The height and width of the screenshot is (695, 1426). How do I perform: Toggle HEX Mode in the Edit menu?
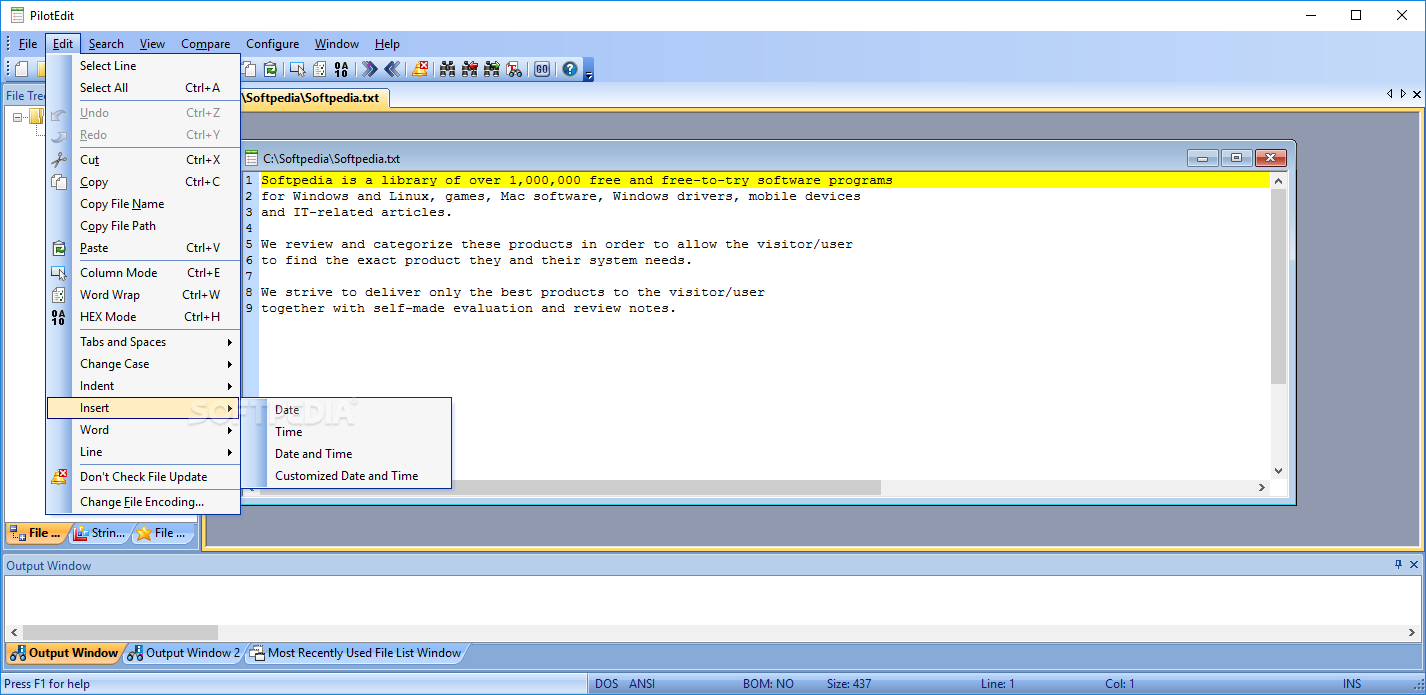[x=143, y=317]
